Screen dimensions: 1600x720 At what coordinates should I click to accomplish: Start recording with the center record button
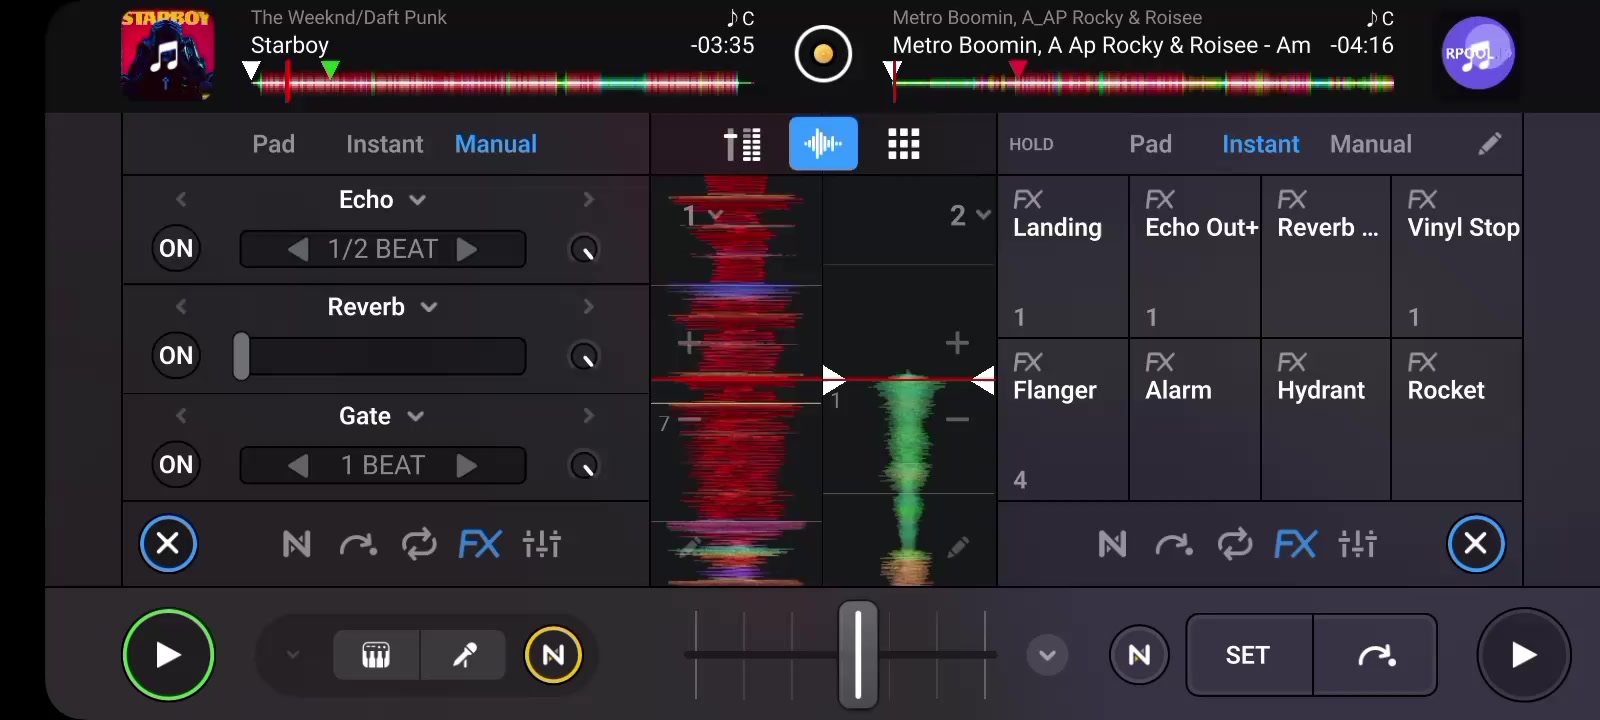(823, 53)
